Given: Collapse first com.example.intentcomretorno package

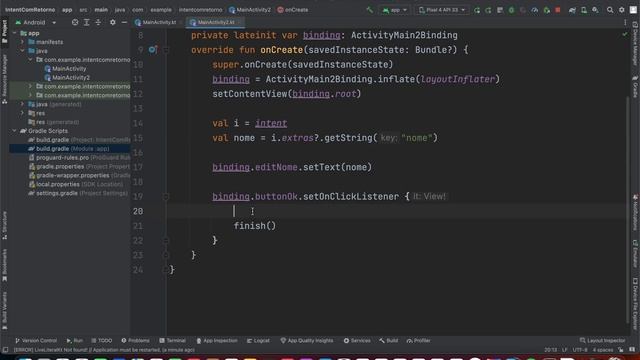Looking at the screenshot, I should 30,60.
